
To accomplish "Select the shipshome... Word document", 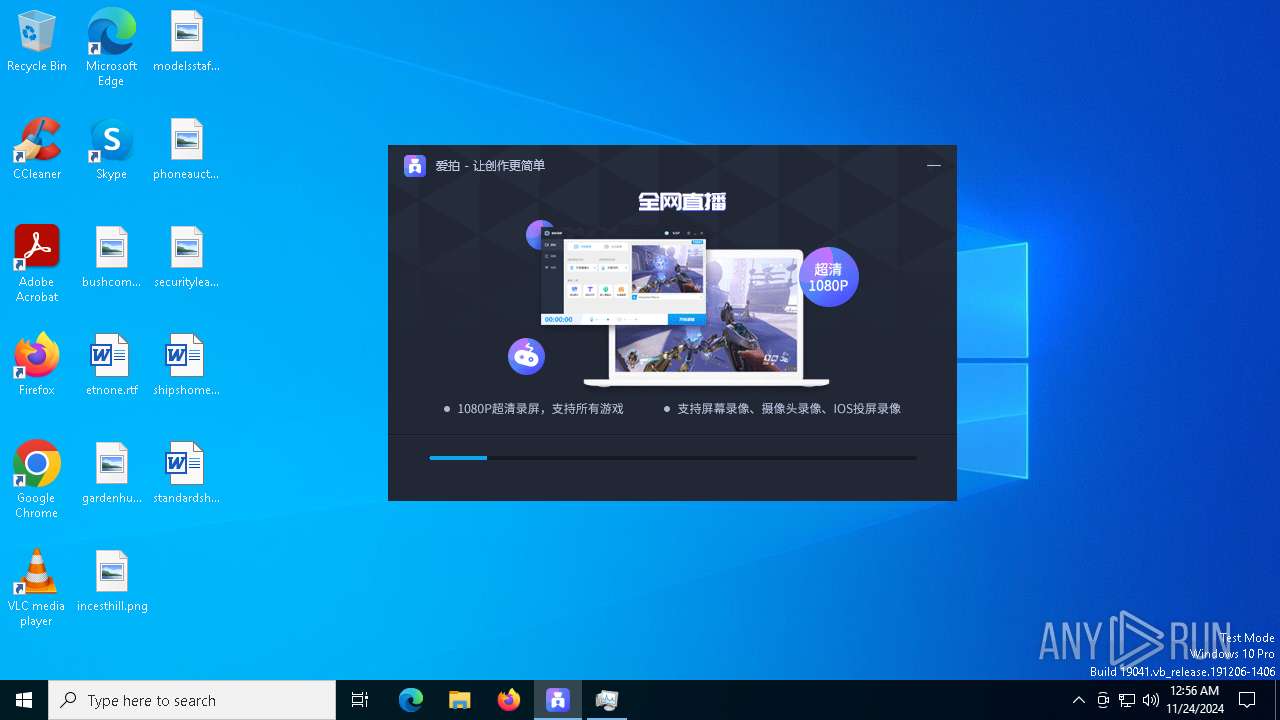I will click(186, 366).
